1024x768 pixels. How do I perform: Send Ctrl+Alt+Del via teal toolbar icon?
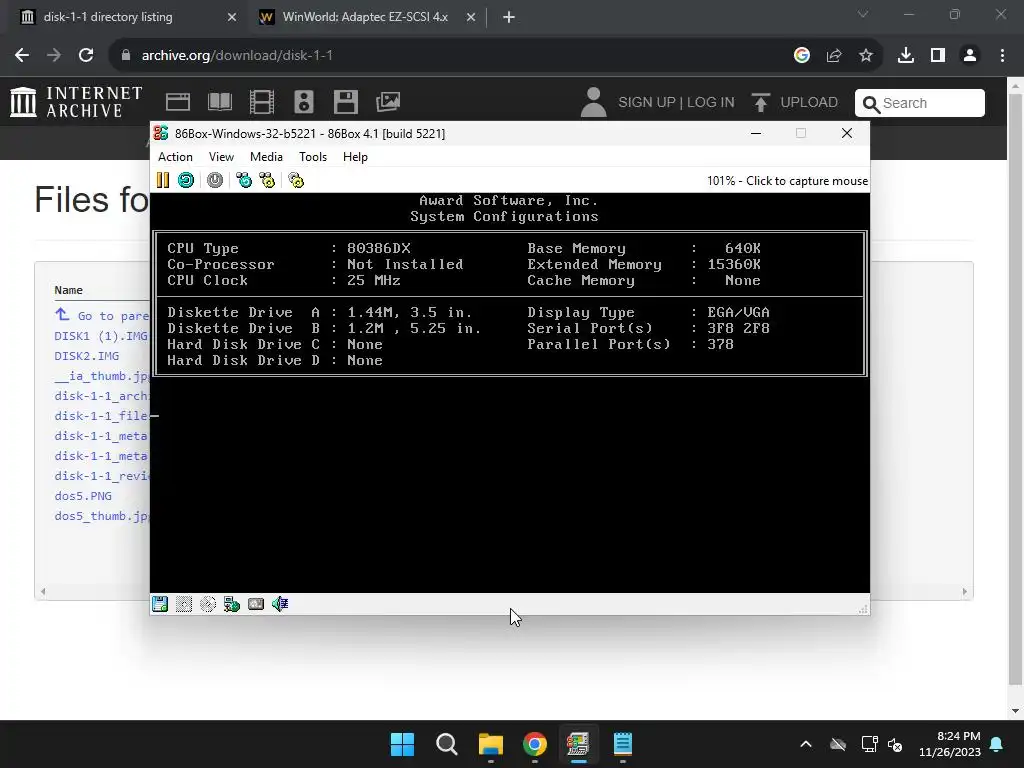click(244, 180)
